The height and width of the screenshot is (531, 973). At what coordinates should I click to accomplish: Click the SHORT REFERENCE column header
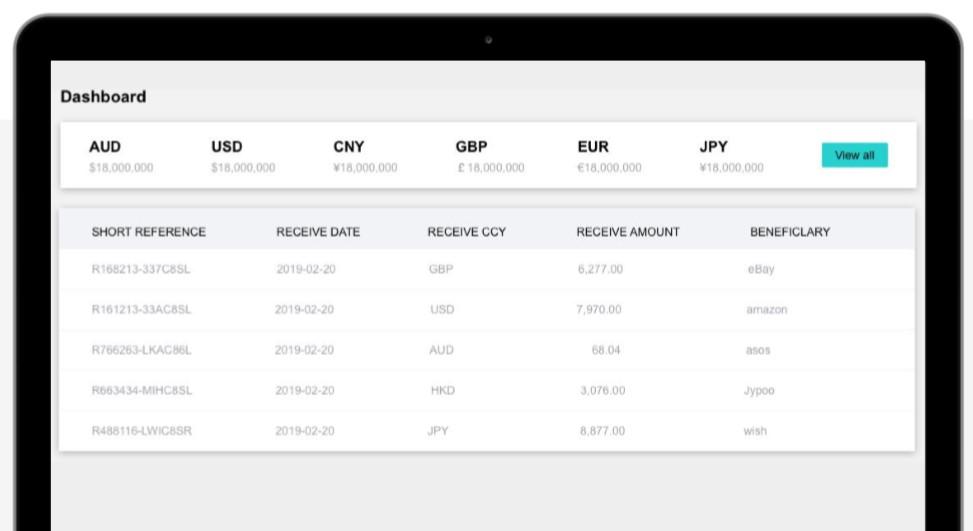pos(149,232)
